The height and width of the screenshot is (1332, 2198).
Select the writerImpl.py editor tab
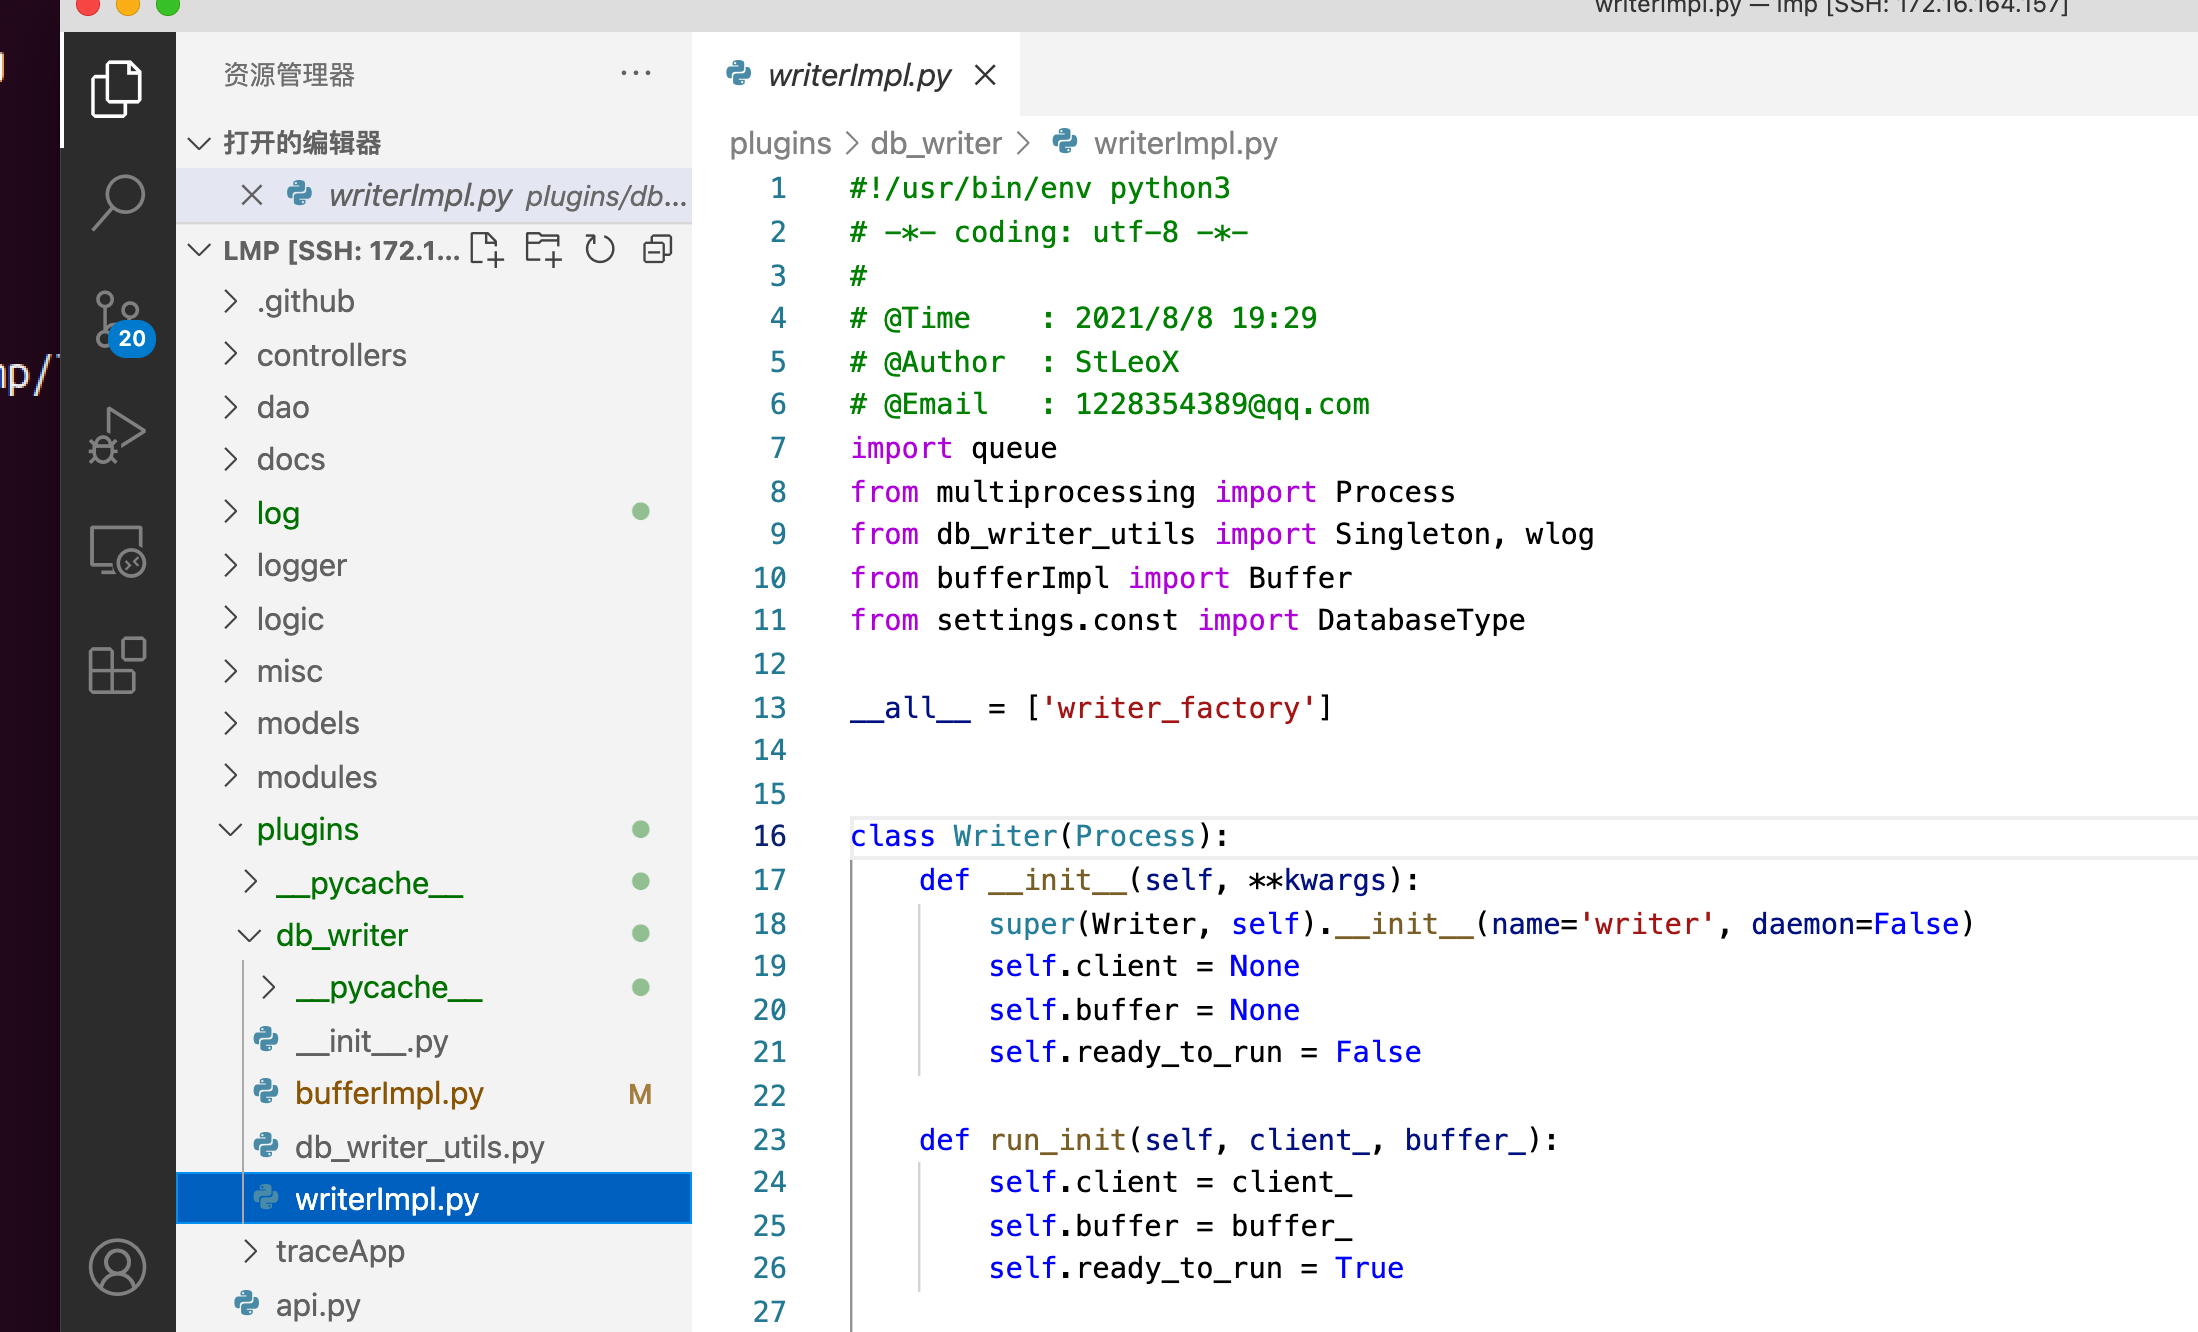point(858,75)
